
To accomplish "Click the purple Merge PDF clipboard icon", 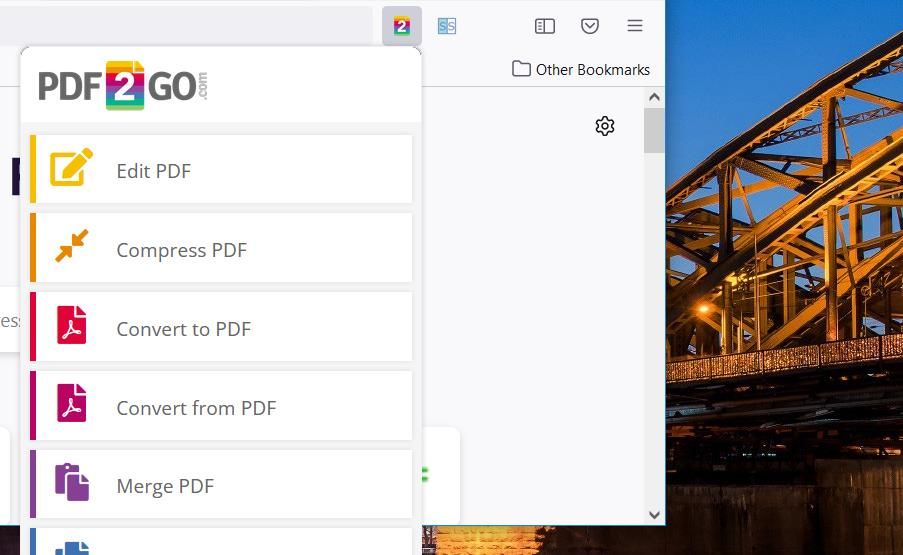I will tap(72, 482).
